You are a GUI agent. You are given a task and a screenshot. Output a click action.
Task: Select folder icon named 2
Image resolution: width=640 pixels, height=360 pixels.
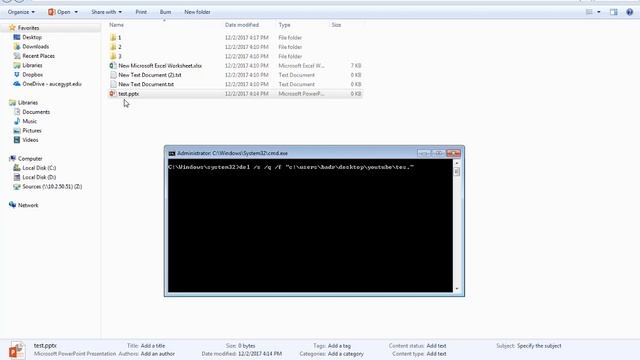point(113,47)
